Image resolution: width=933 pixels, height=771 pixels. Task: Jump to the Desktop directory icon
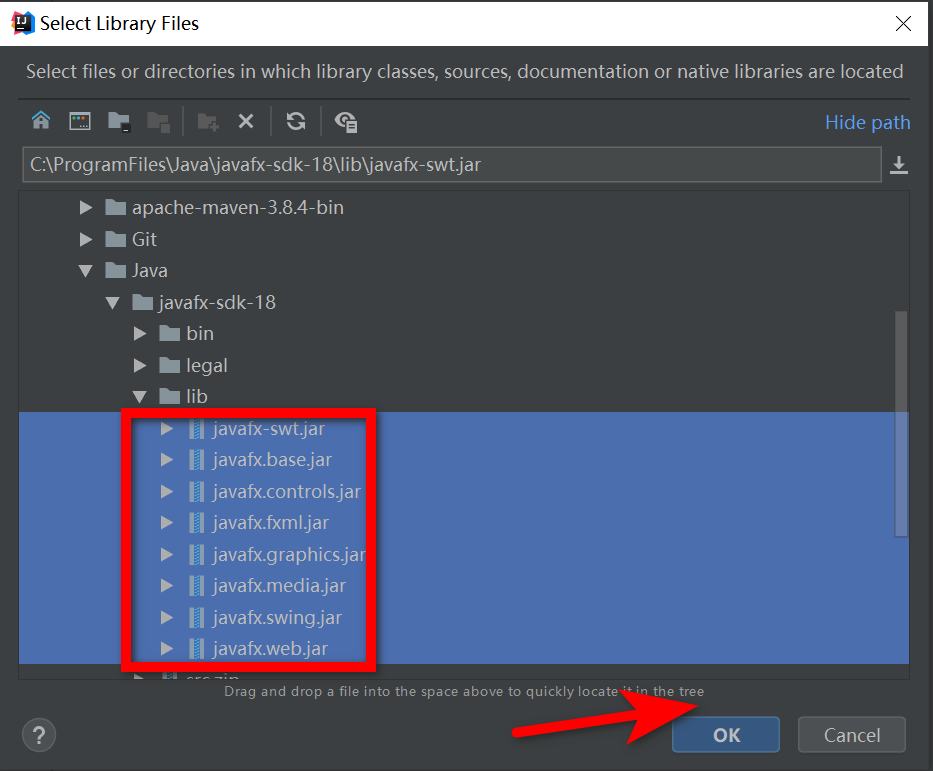pyautogui.click(x=80, y=121)
